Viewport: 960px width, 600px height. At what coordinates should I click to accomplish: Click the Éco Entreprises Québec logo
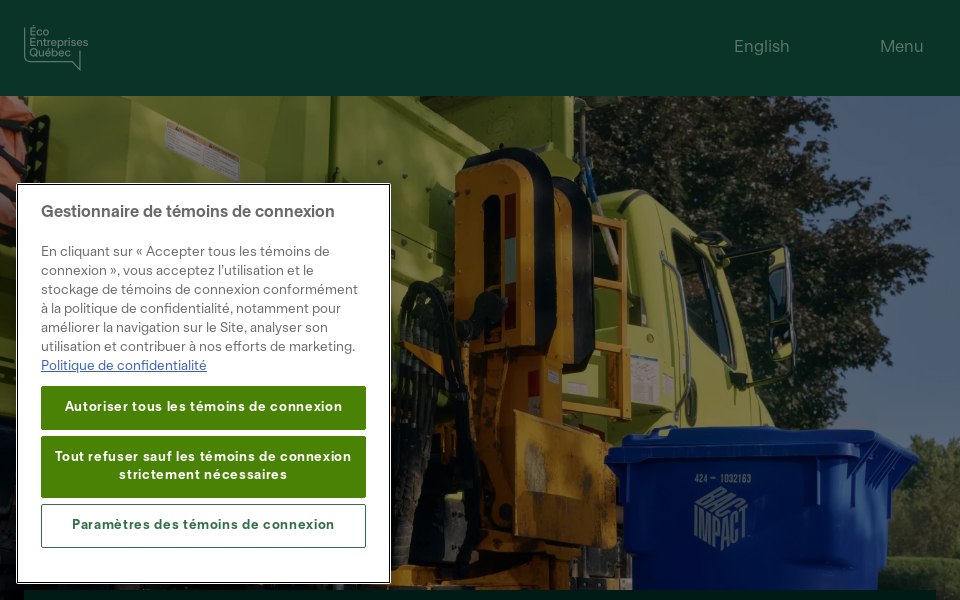tap(56, 47)
